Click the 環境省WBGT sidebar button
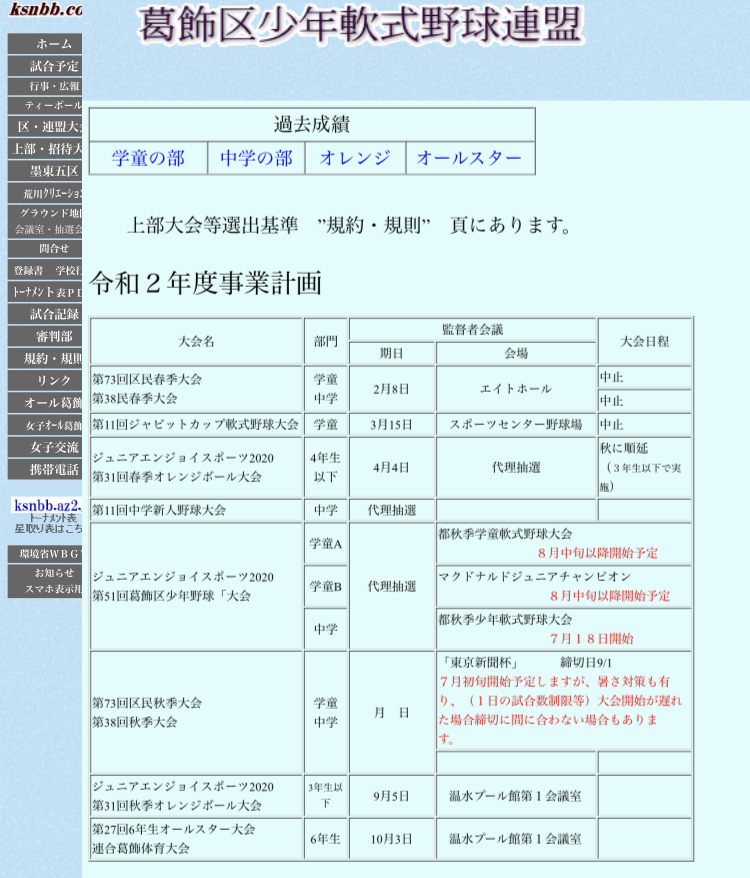This screenshot has width=750, height=878. click(45, 554)
